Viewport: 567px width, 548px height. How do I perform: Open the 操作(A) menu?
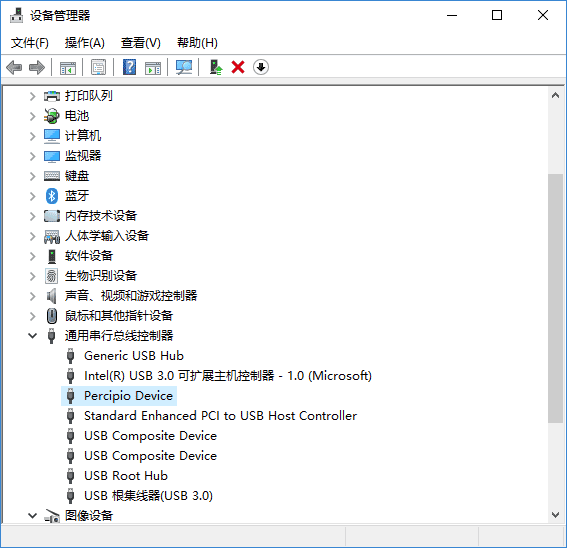tap(85, 43)
